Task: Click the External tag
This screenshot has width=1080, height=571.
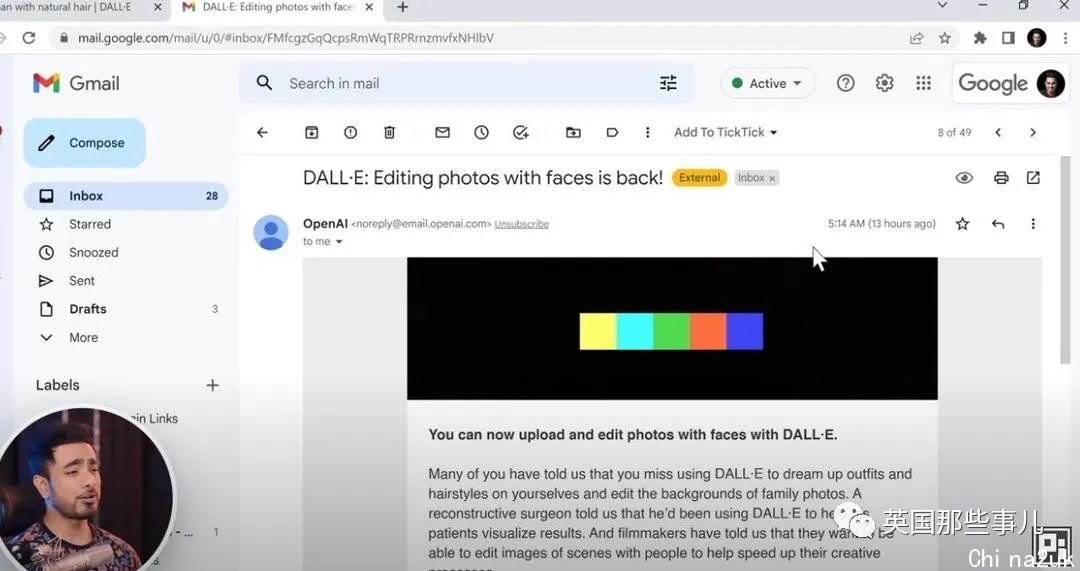Action: click(699, 178)
